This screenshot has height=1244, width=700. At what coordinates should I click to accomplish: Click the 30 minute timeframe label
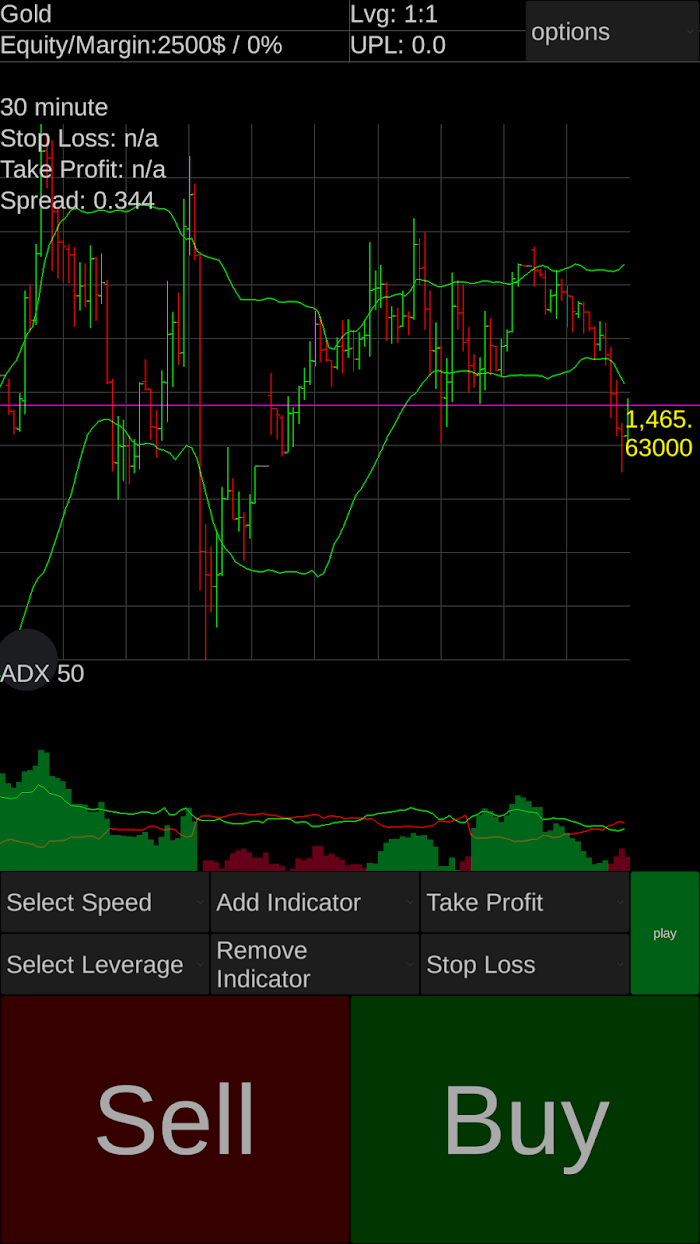(54, 107)
